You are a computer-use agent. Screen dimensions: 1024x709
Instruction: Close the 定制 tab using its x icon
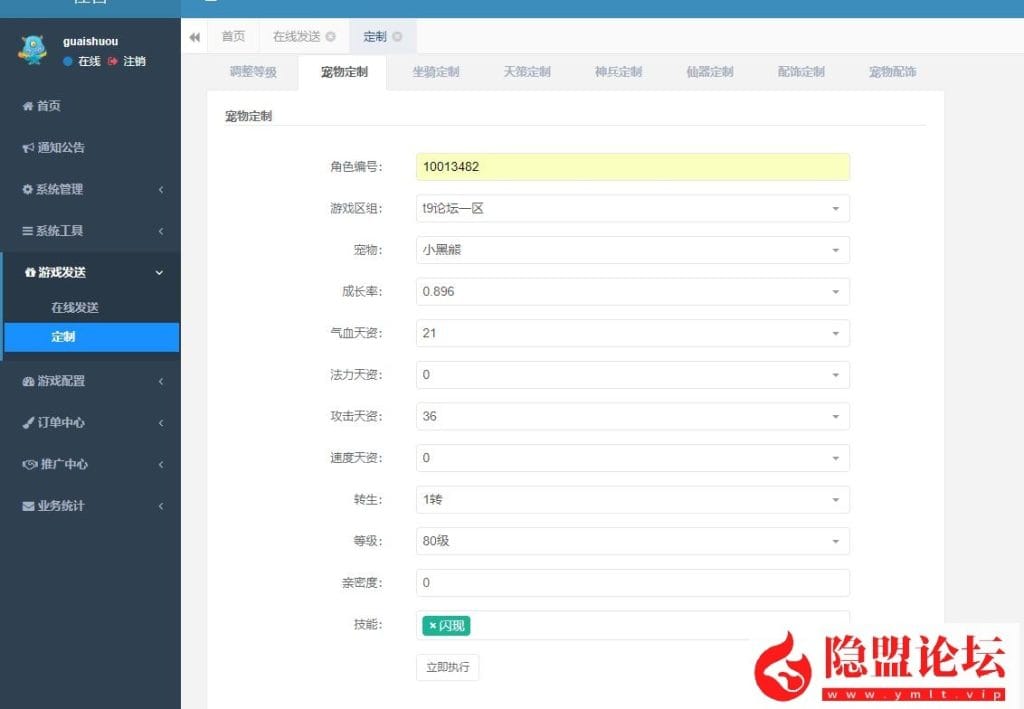point(397,37)
